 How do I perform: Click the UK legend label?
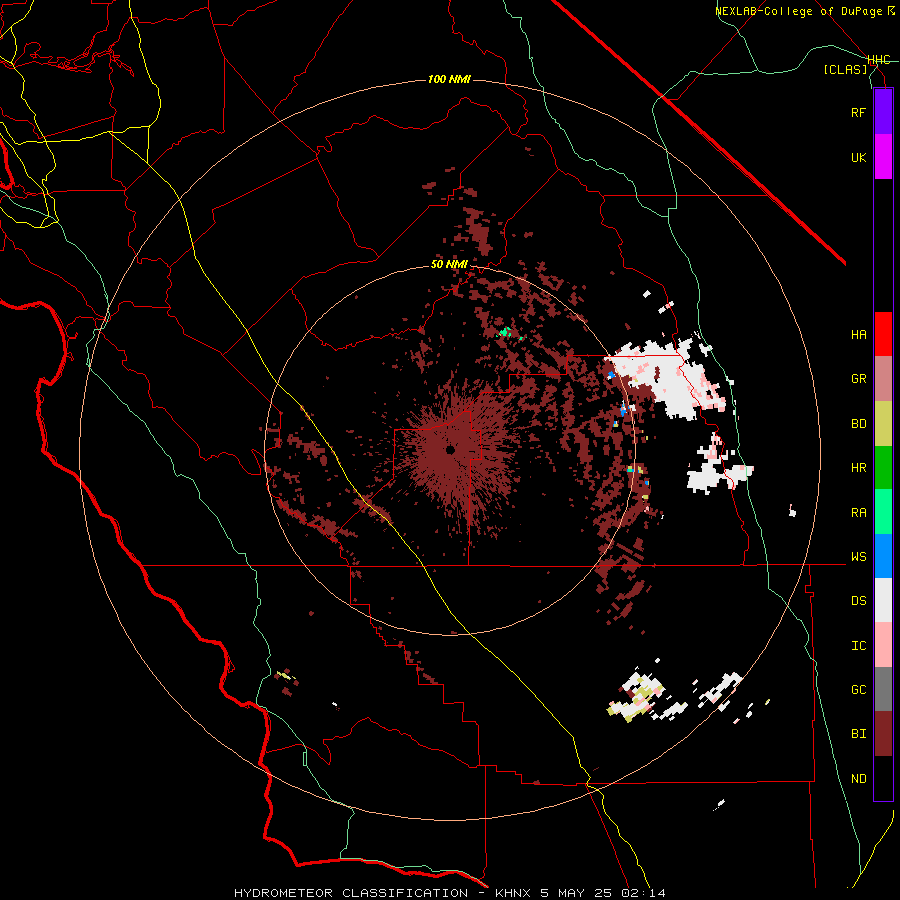click(858, 157)
